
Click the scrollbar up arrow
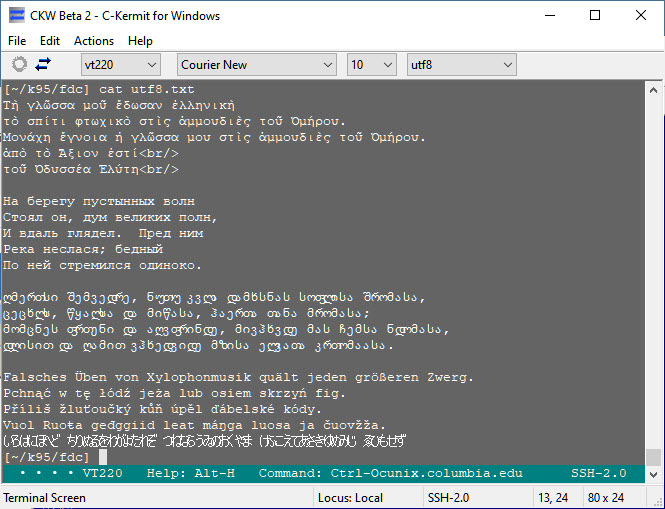click(654, 89)
